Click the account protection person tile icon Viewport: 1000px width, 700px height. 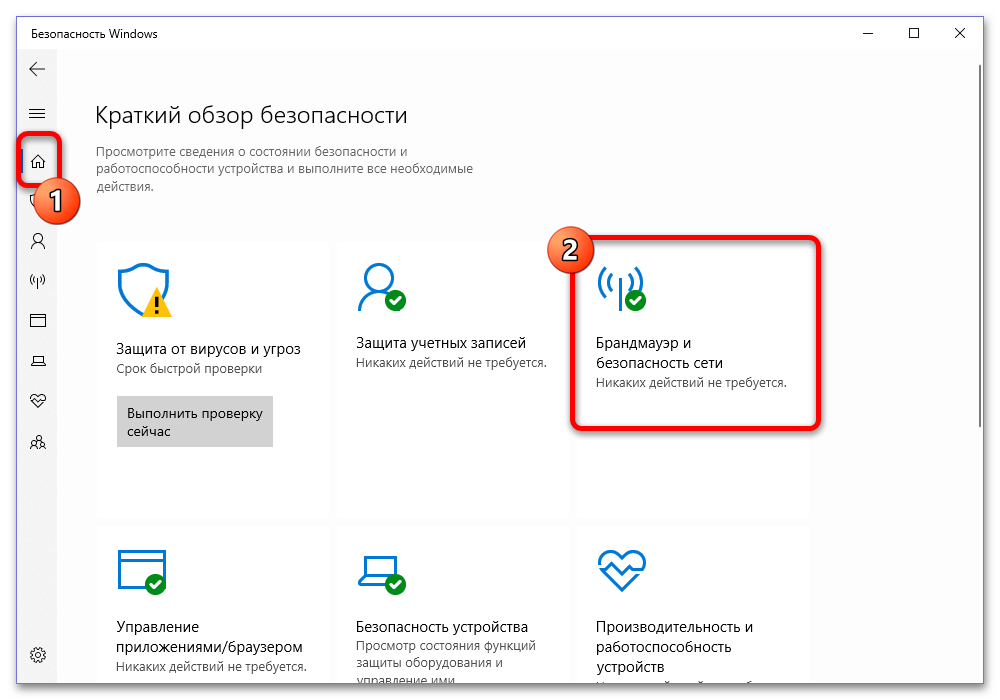(381, 288)
